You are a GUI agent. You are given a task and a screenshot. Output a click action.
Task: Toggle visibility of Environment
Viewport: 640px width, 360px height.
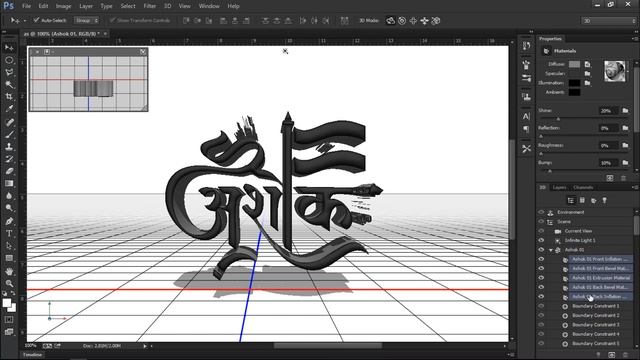541,212
